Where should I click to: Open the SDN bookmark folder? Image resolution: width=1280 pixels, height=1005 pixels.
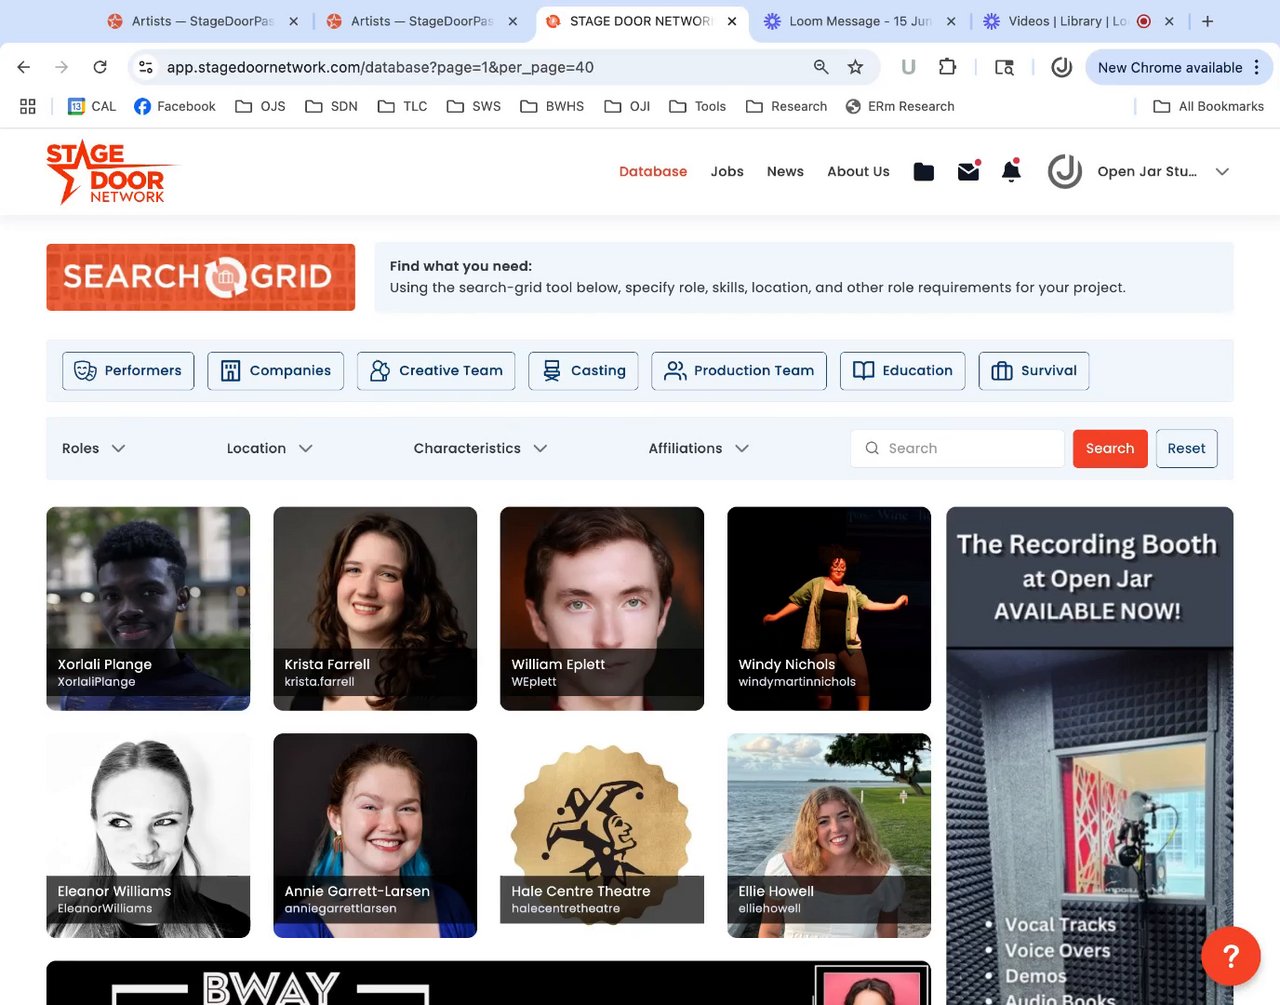pos(331,106)
